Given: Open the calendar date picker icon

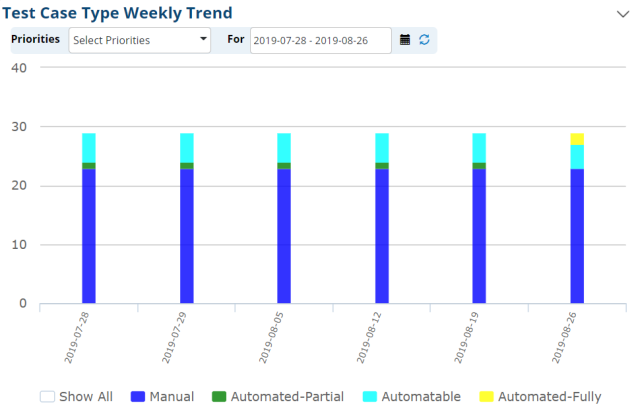Looking at the screenshot, I should [x=404, y=40].
